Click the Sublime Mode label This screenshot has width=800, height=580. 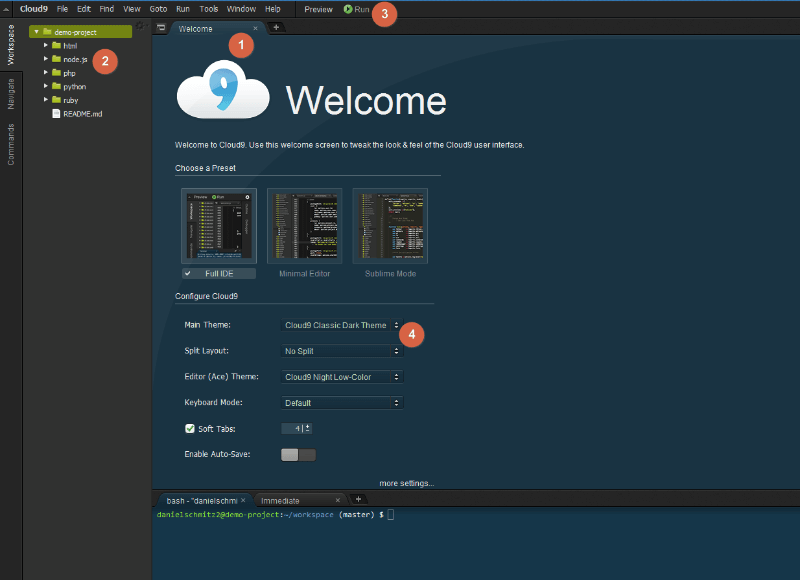tap(390, 273)
